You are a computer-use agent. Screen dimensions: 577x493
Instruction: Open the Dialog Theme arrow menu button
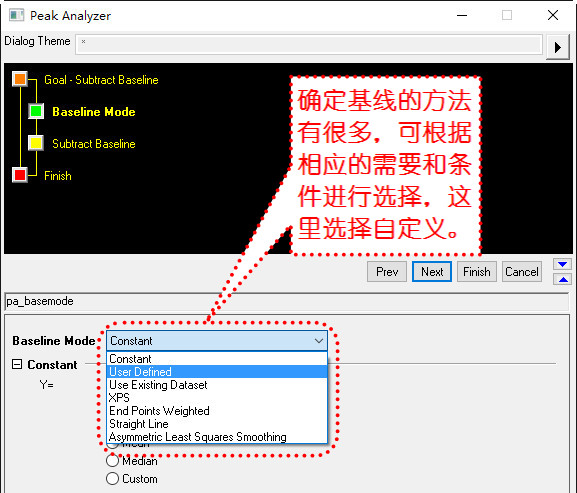(558, 47)
